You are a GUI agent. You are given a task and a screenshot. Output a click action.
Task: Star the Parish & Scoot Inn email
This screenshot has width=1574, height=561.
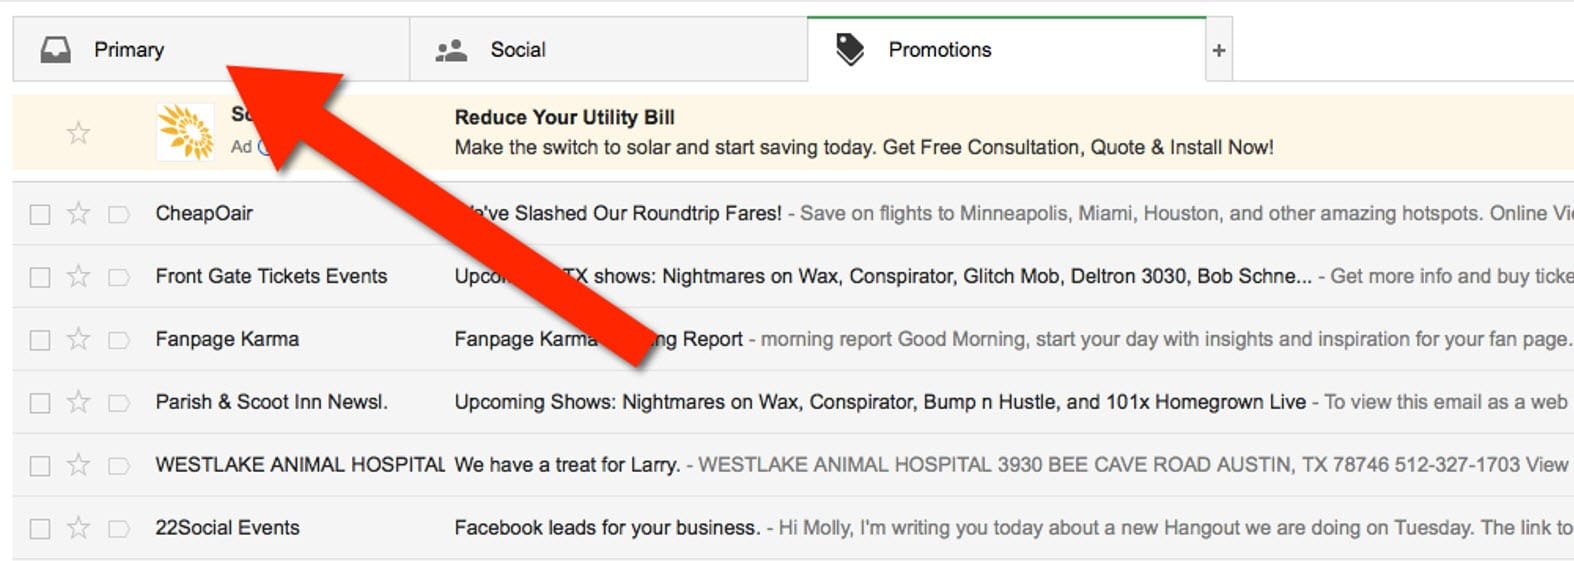(78, 402)
